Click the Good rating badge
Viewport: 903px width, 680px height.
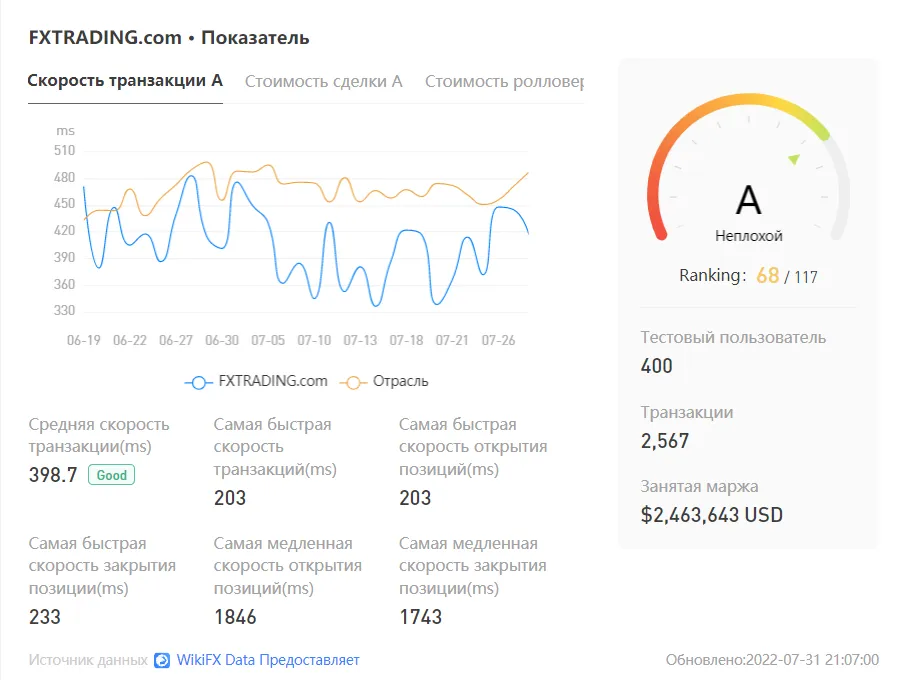[x=111, y=475]
